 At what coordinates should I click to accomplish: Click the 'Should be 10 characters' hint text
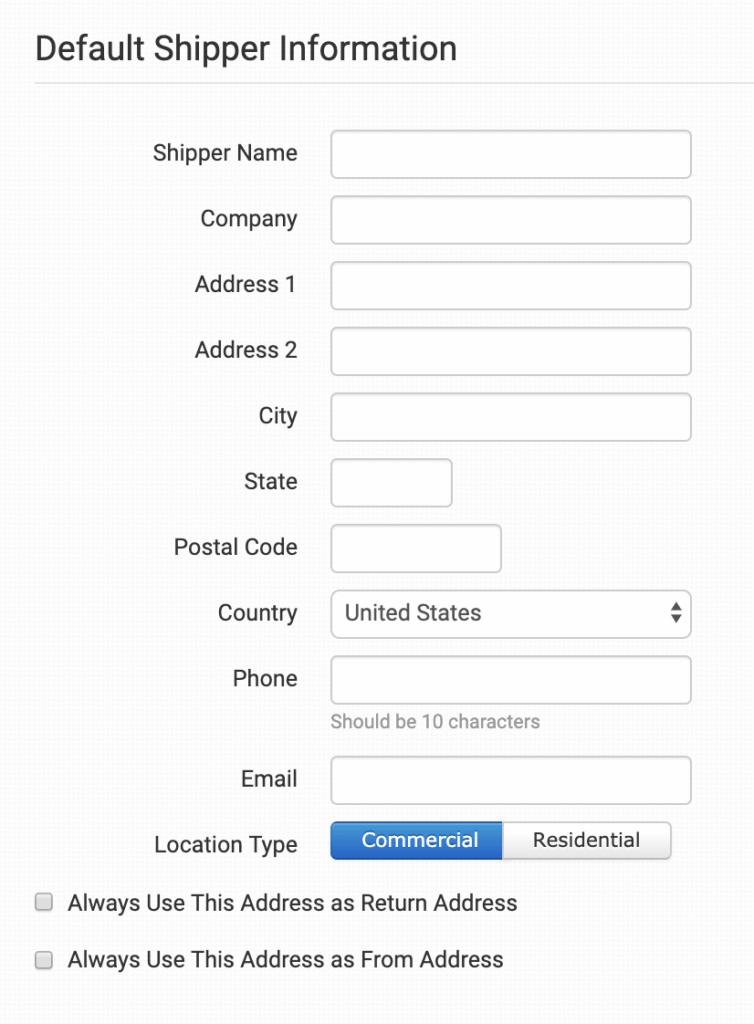coord(435,722)
